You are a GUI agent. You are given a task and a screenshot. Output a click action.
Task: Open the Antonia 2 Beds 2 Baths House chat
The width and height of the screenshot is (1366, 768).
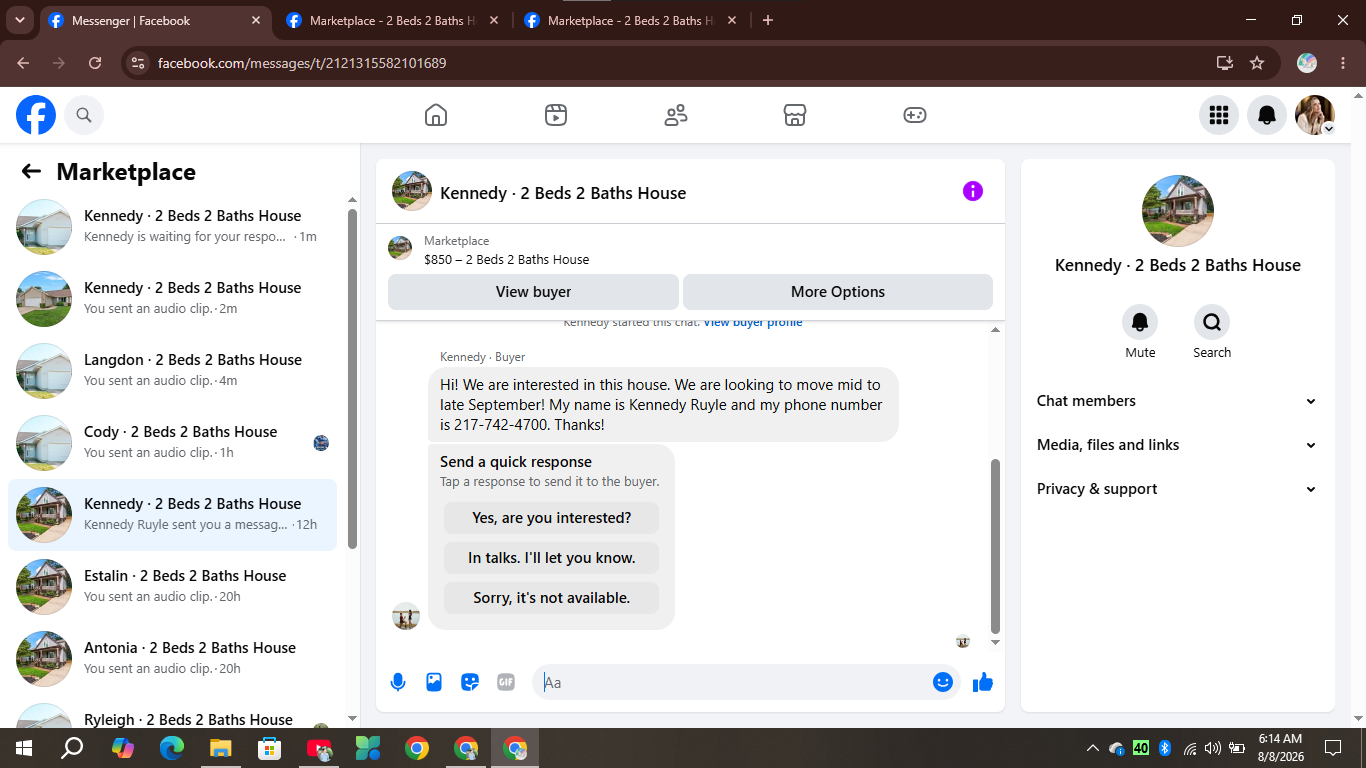pos(172,659)
